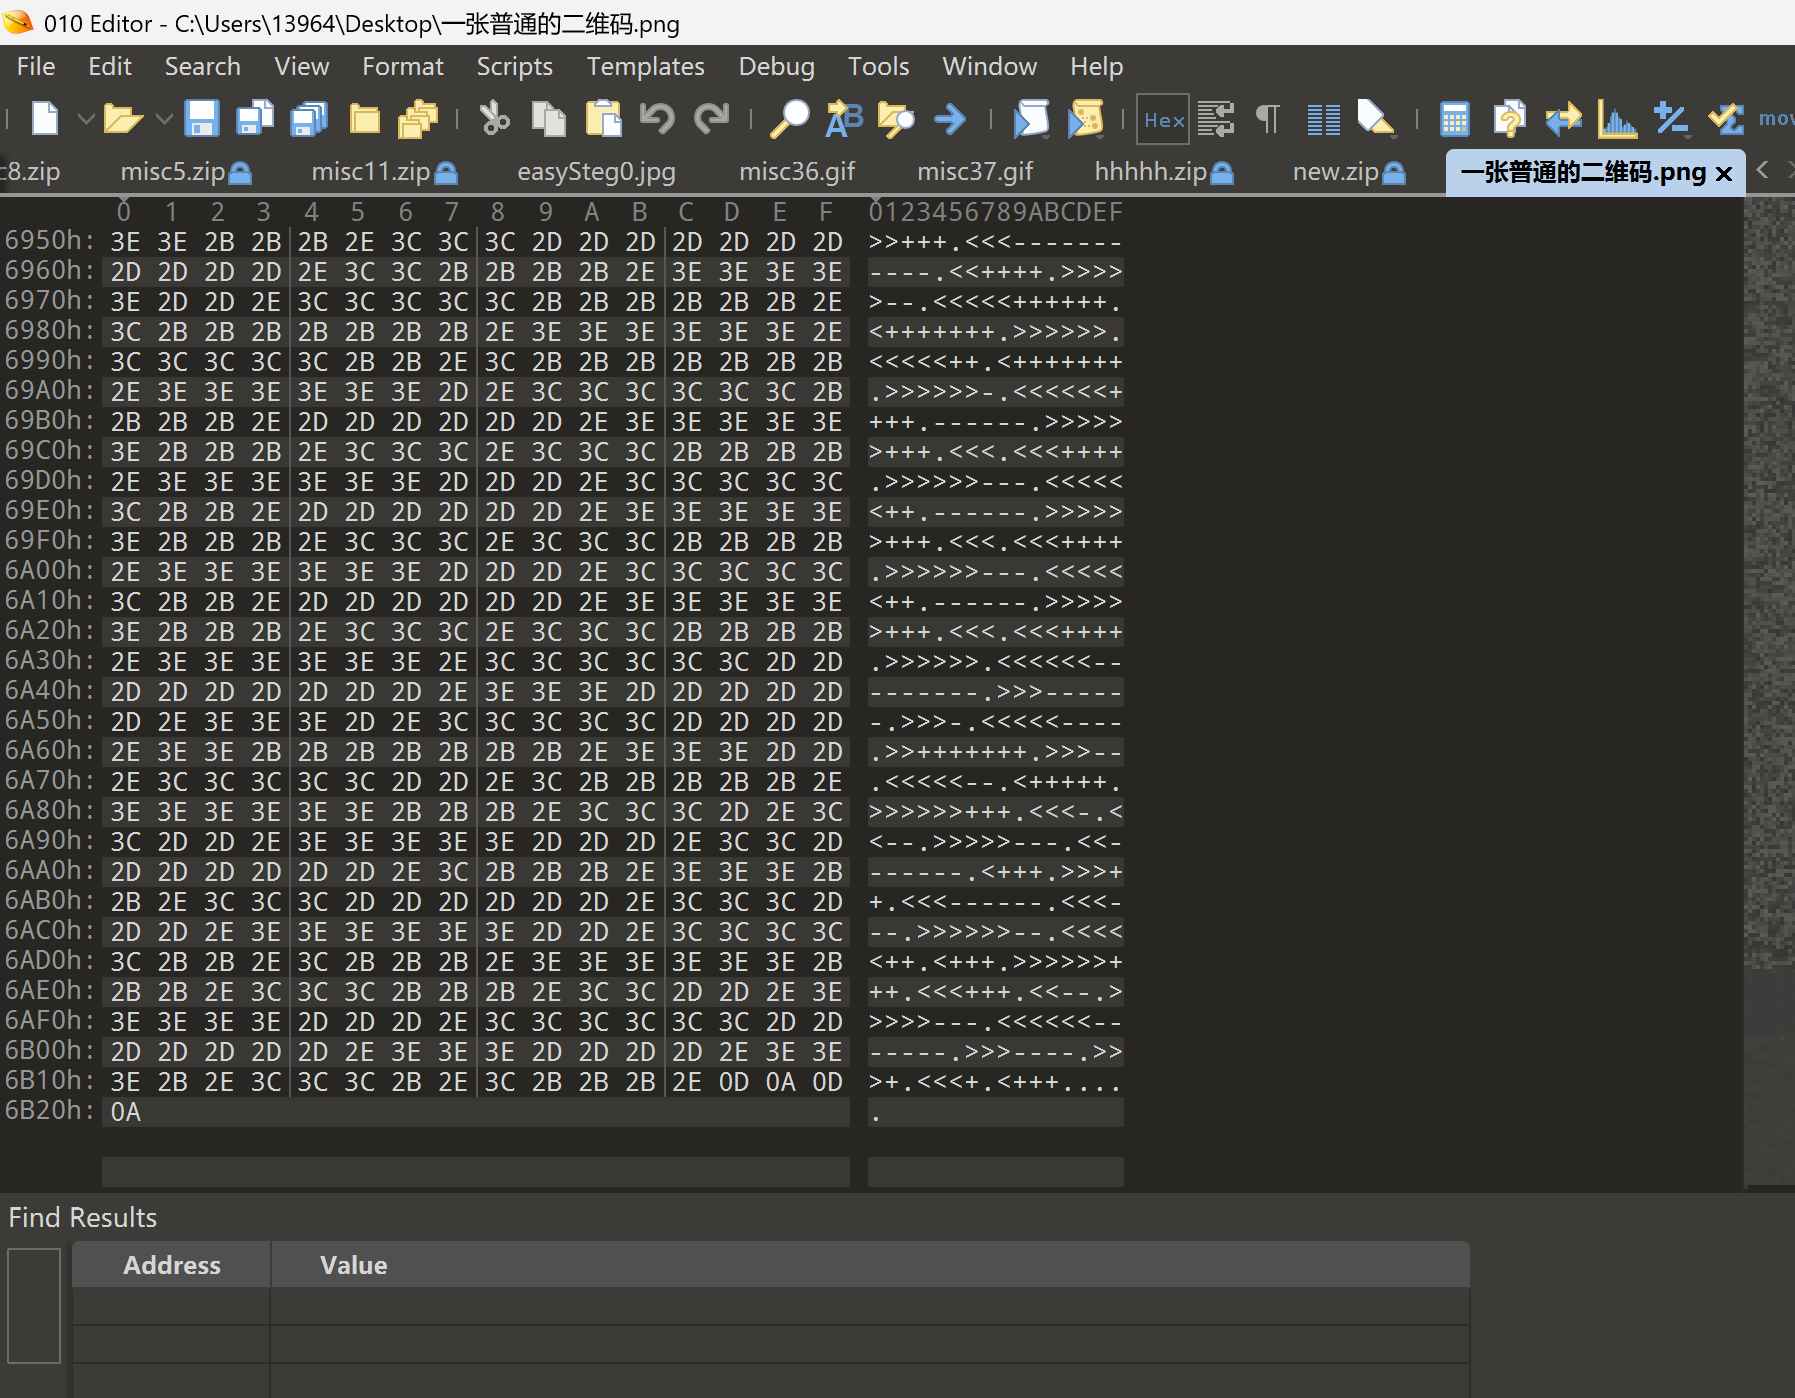Open the Window menu

[x=990, y=66]
